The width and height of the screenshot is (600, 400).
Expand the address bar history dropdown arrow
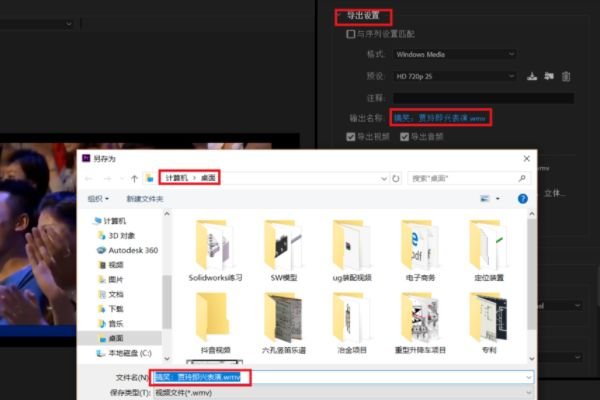[x=384, y=178]
